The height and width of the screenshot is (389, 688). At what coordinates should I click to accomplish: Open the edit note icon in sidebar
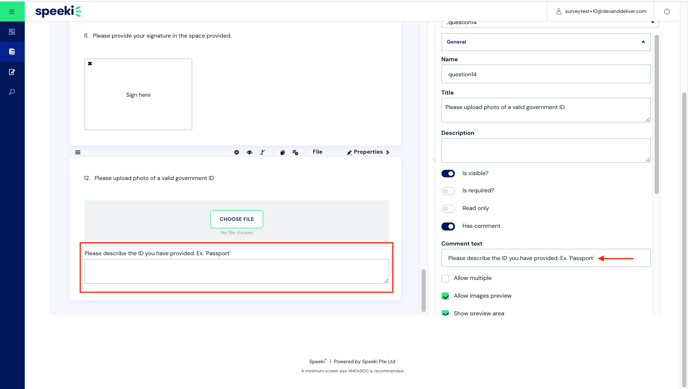(12, 72)
